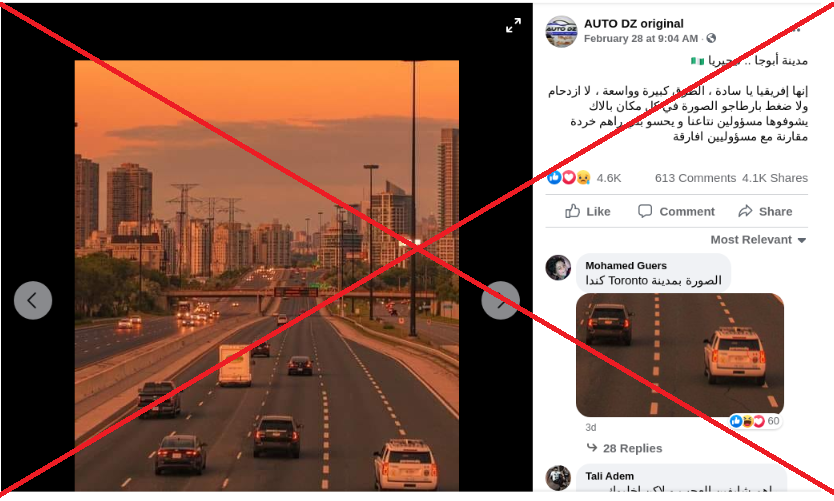Open the AUTO DZ original page name
Screen dimensions: 834x501
[x=633, y=23]
